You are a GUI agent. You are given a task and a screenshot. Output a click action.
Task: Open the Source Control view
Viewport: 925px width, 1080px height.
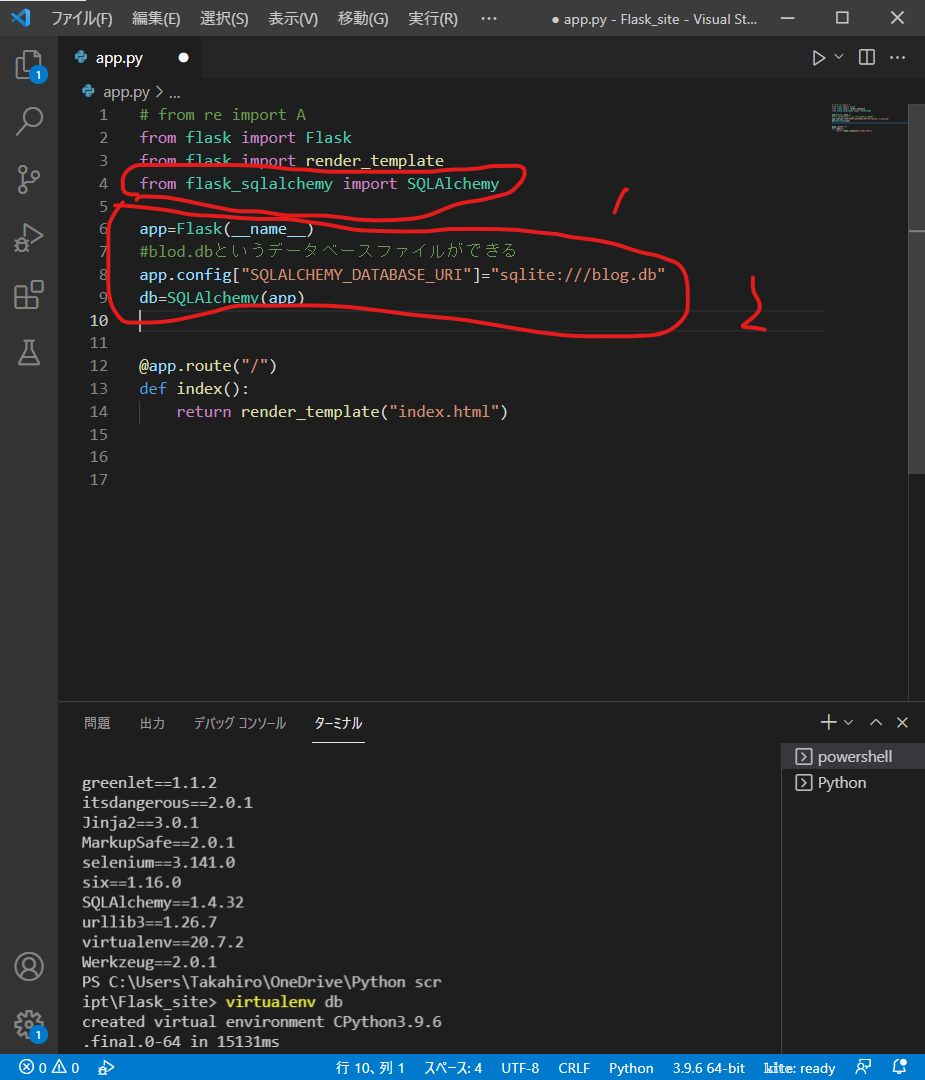coord(29,179)
